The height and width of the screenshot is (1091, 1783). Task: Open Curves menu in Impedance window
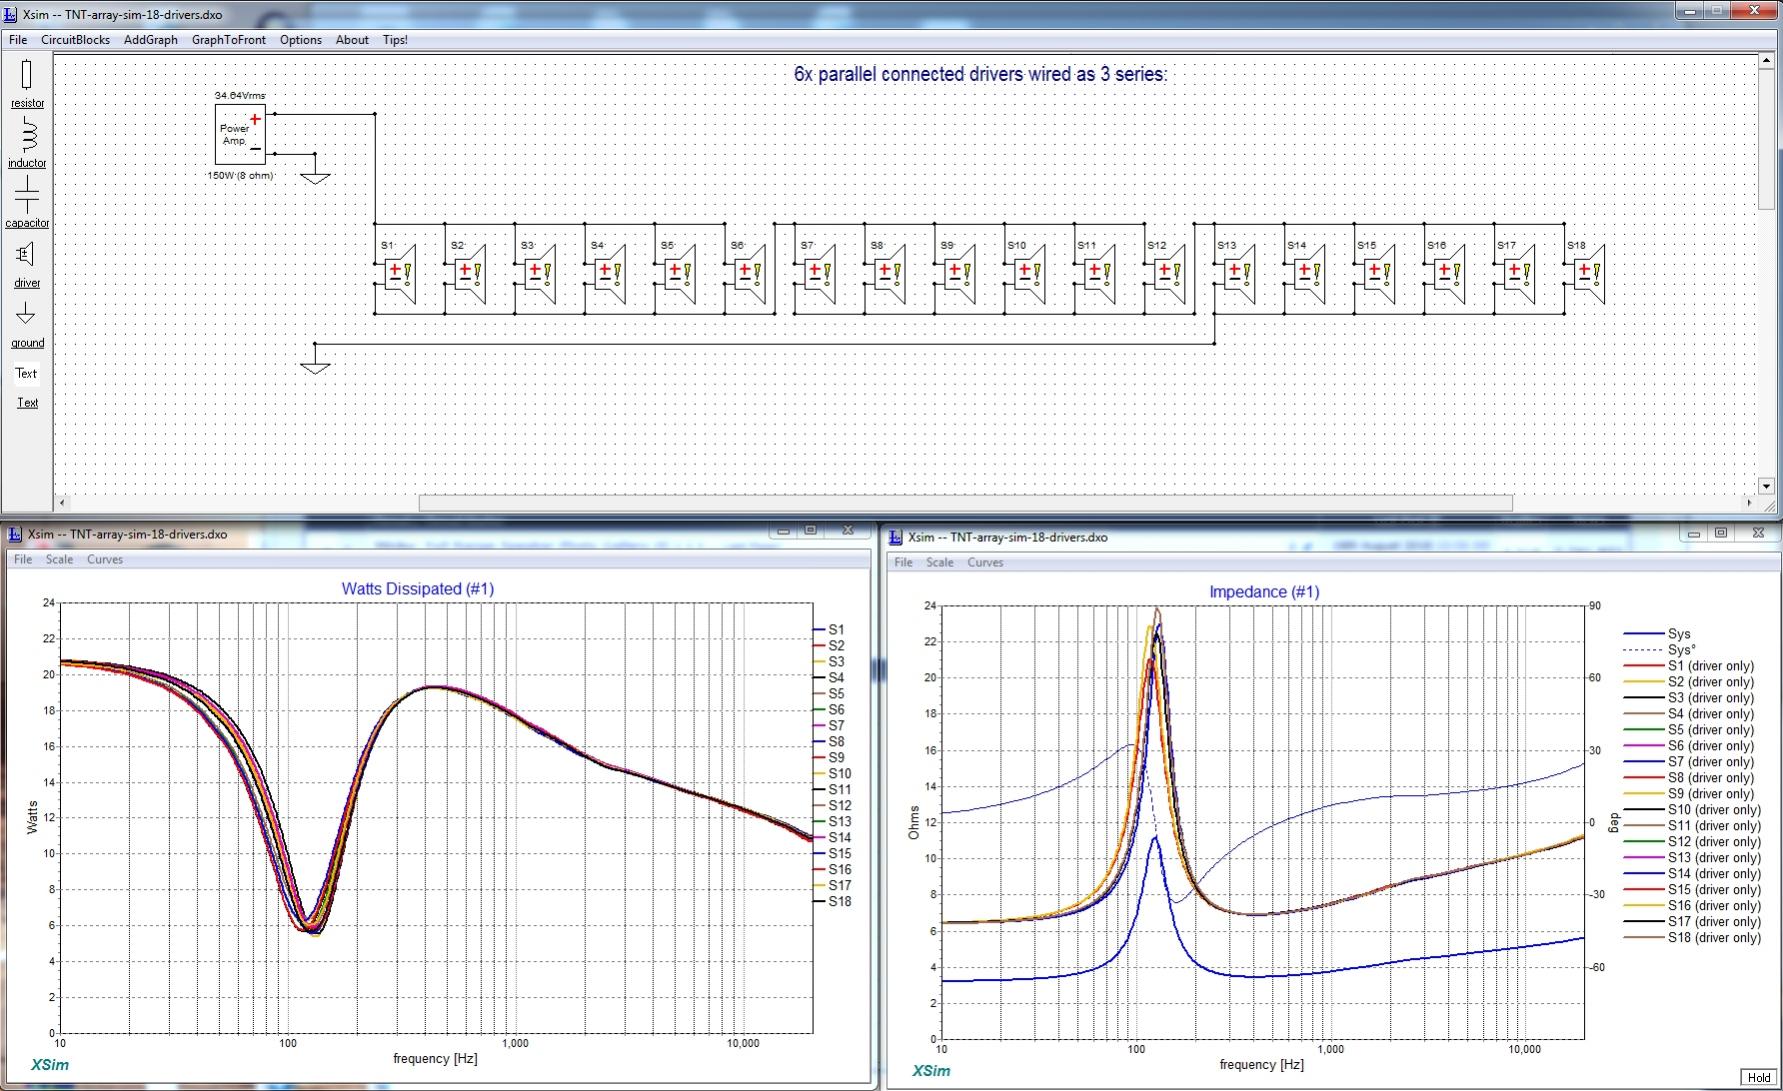(x=985, y=563)
